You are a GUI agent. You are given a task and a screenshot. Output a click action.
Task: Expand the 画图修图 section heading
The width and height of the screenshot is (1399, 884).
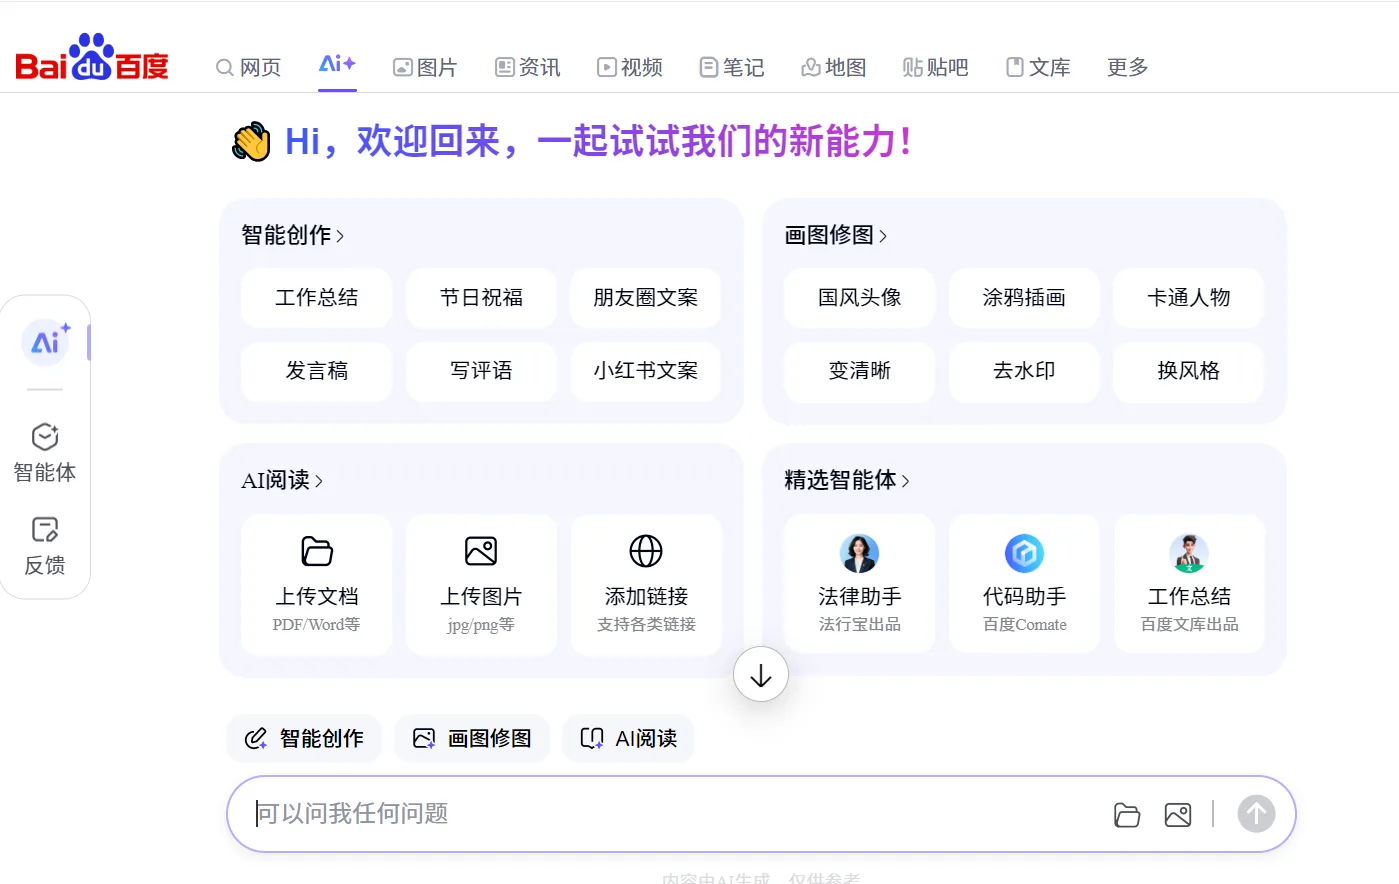[x=835, y=236]
